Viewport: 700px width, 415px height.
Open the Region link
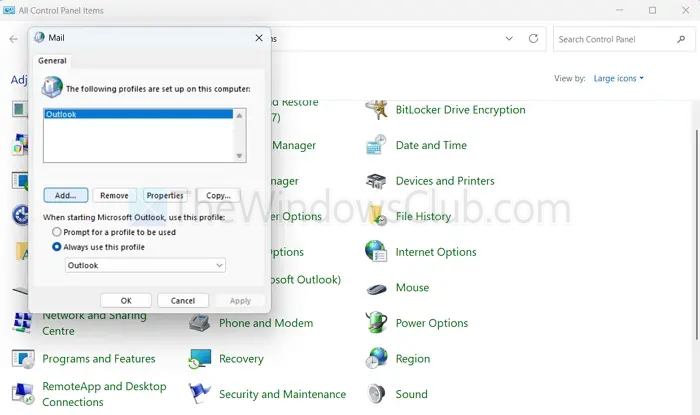413,359
